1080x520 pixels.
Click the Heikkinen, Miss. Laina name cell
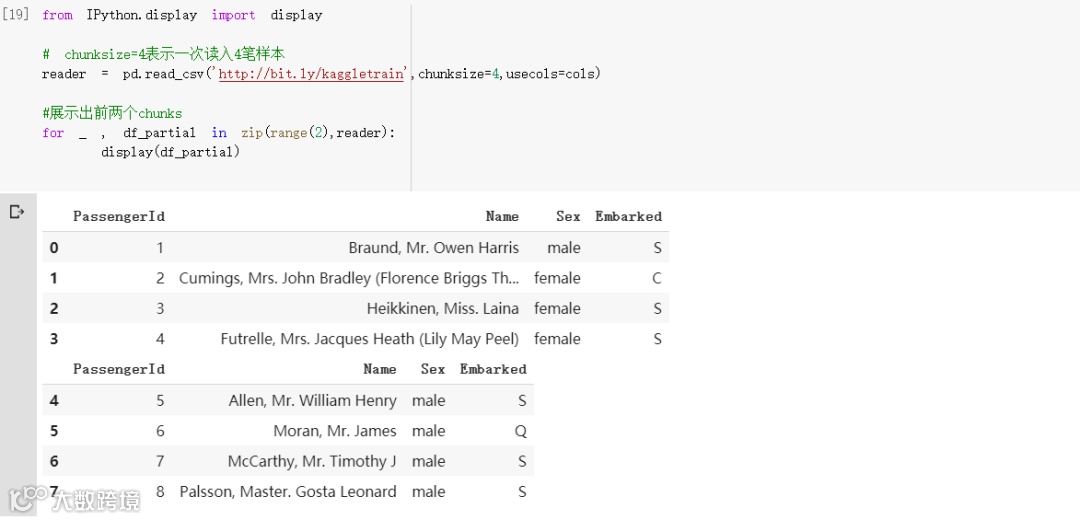442,309
